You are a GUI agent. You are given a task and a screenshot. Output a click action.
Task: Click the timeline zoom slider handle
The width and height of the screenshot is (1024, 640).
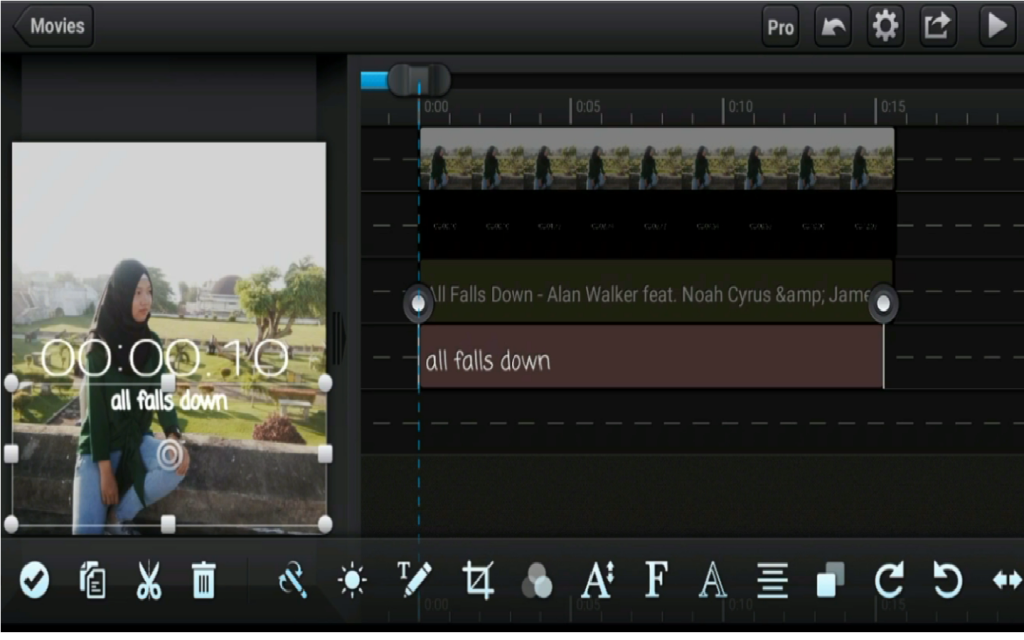coord(419,80)
